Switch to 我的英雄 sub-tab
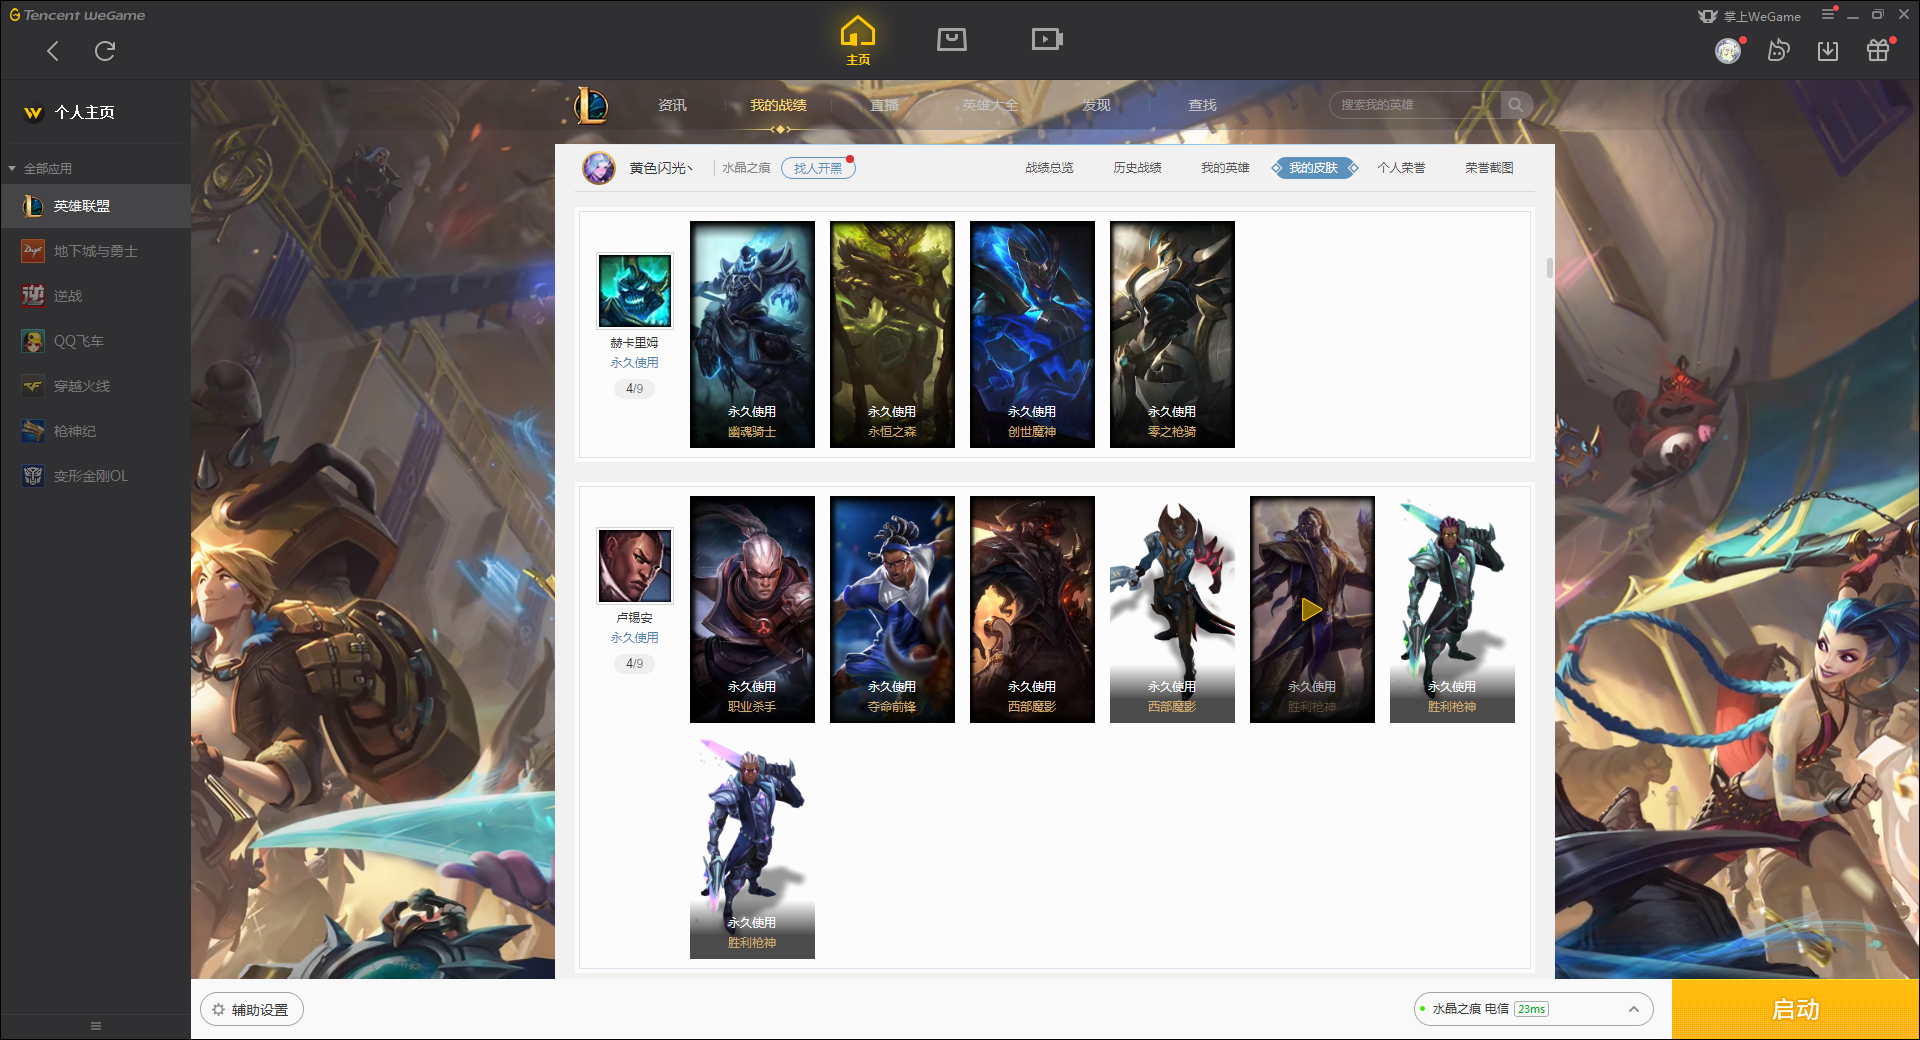 pos(1225,168)
